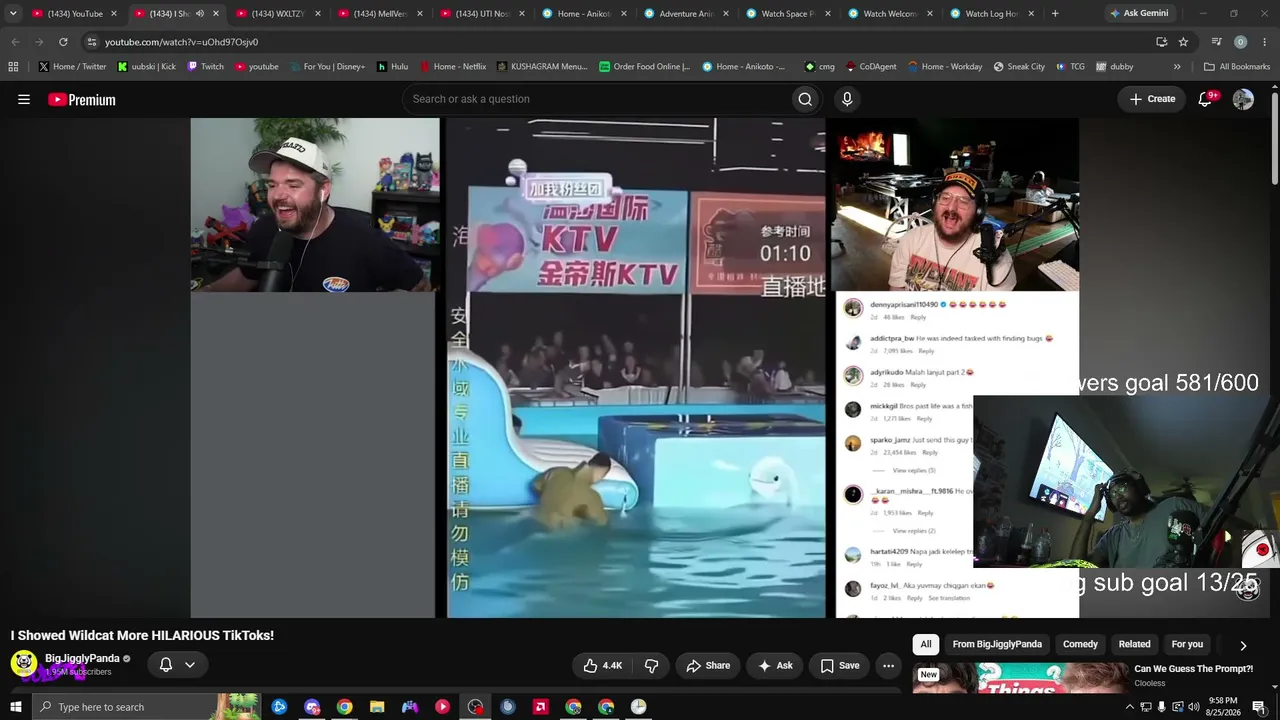This screenshot has height=720, width=1280.
Task: Show hidden system tray icons
Action: coord(1130,707)
